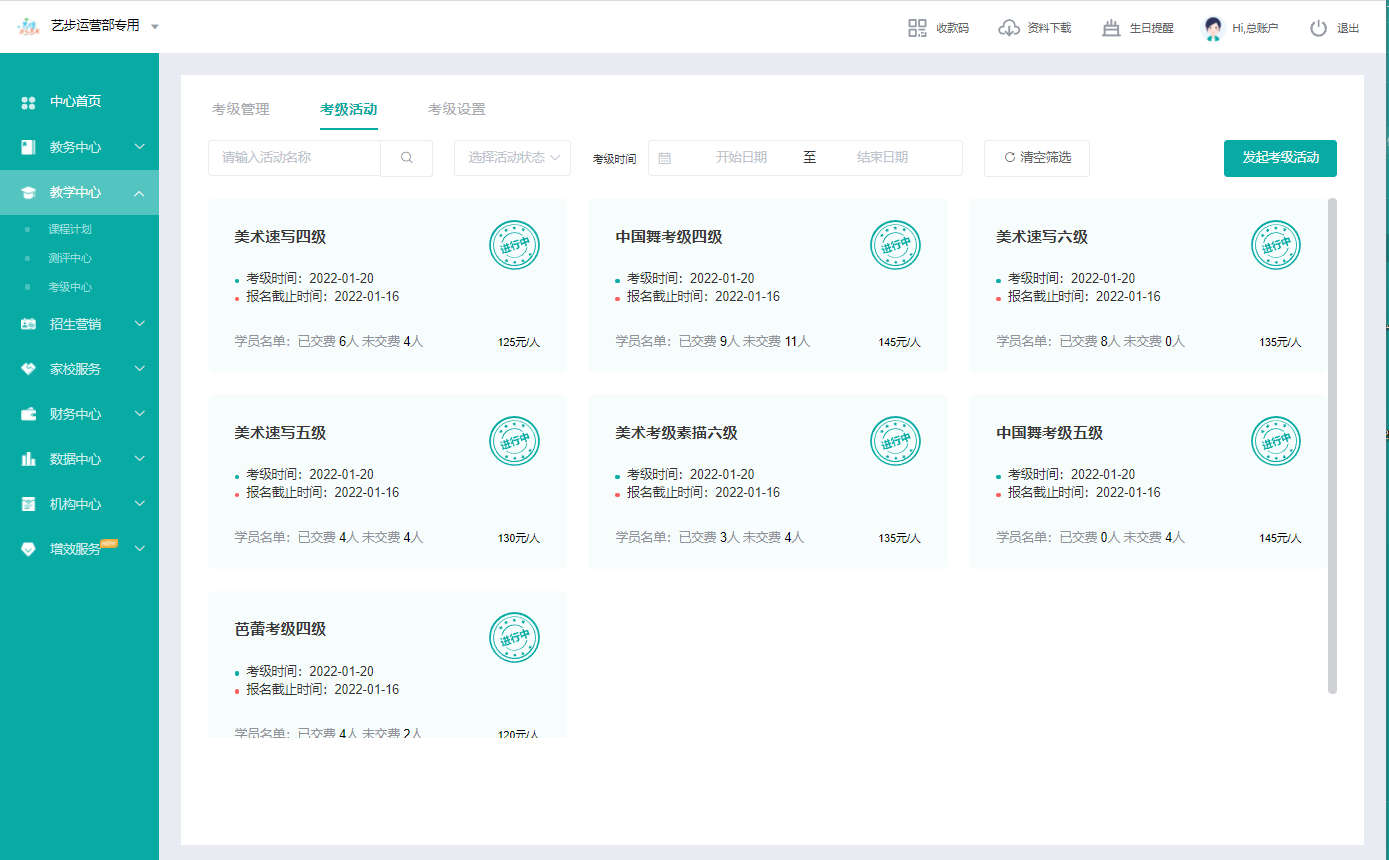Open the calendar icon in 考级时间 filter
The height and width of the screenshot is (860, 1389).
664,158
